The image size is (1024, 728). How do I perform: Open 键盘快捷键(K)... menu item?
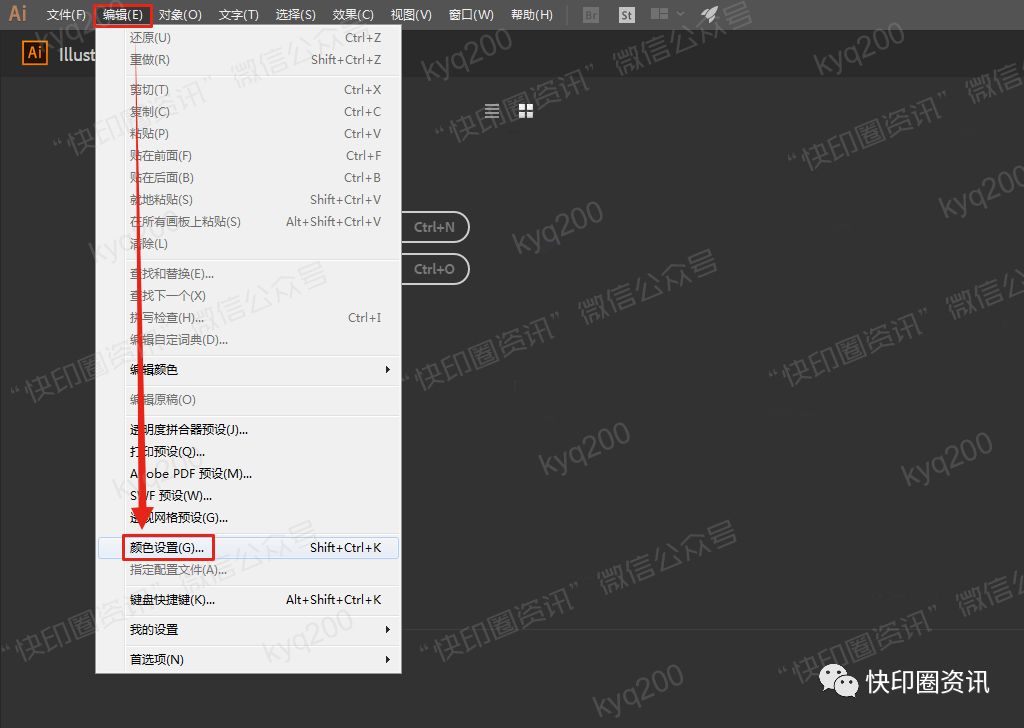[248, 599]
